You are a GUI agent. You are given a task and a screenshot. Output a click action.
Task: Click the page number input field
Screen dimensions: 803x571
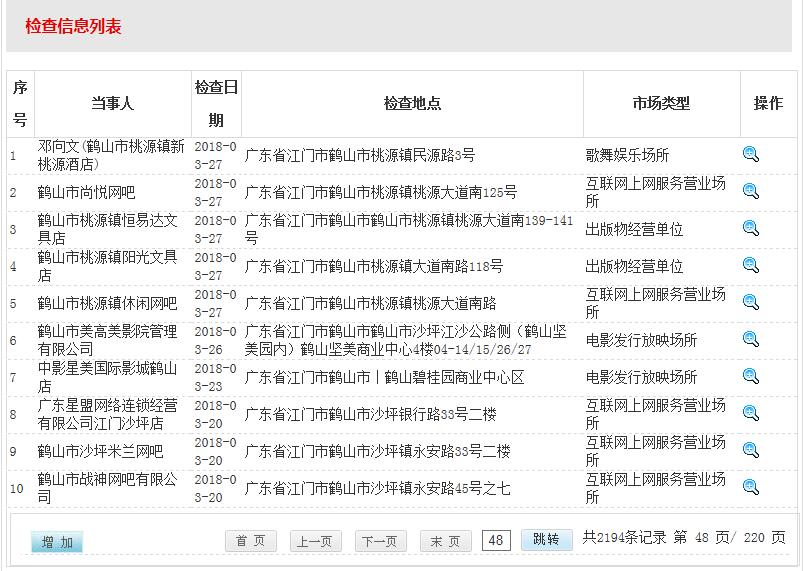[x=496, y=540]
